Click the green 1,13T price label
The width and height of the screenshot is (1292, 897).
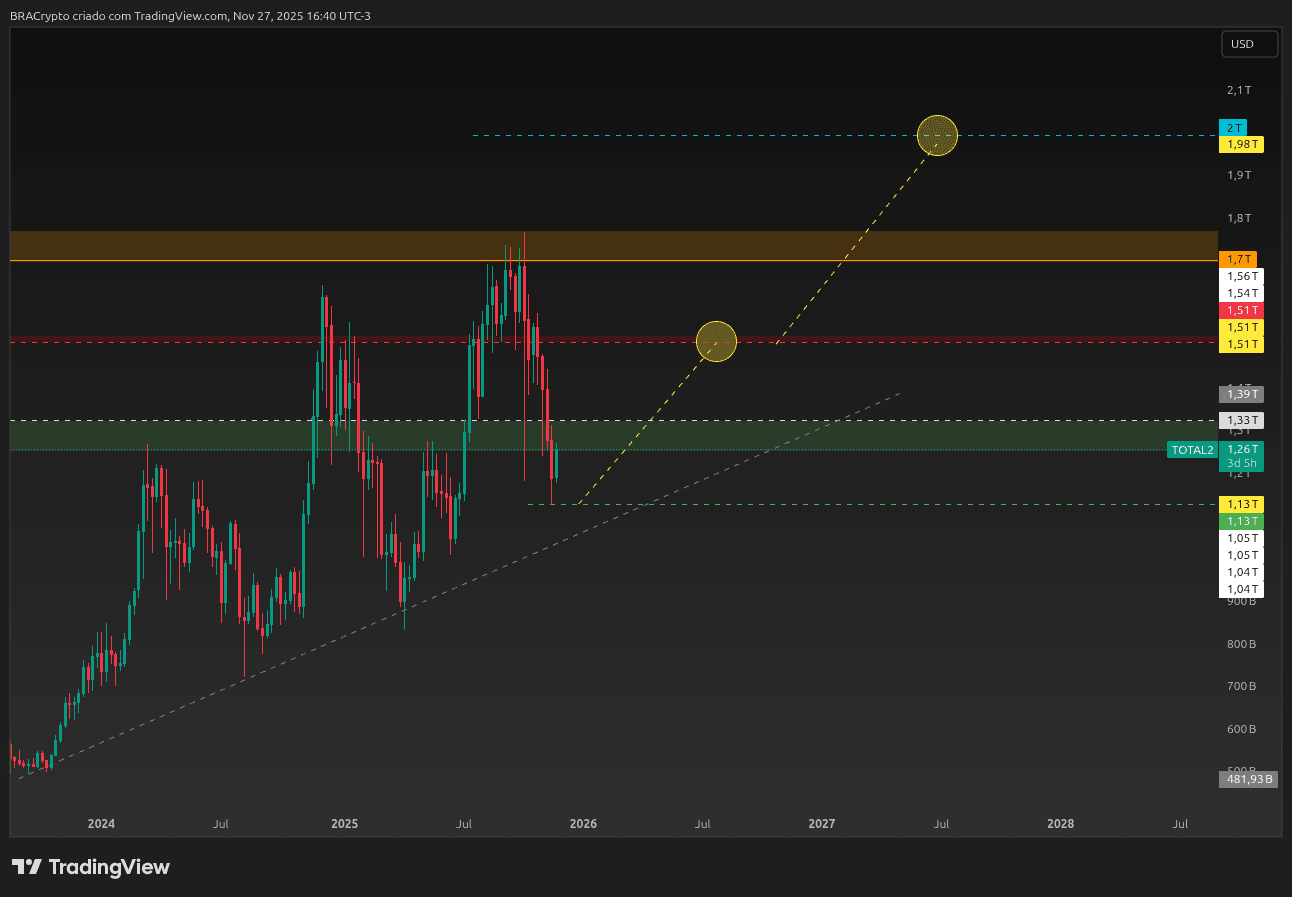point(1241,521)
